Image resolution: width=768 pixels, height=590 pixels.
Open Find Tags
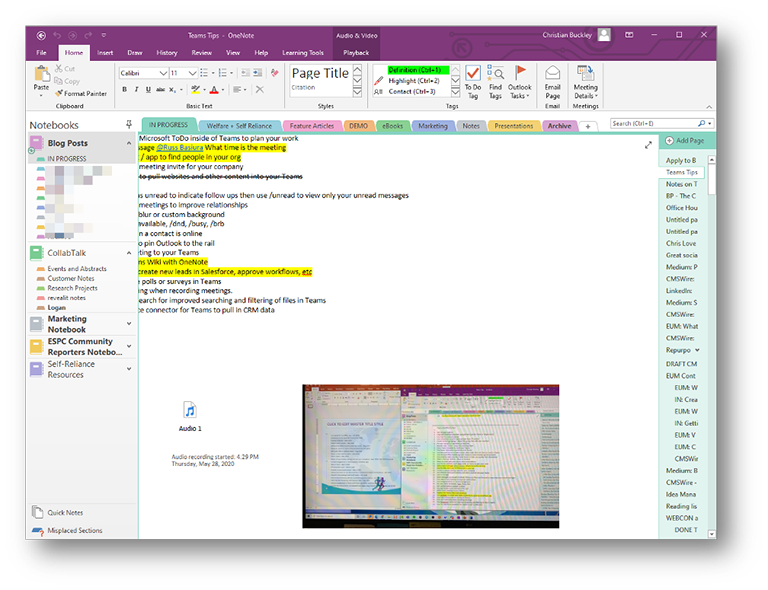point(495,82)
